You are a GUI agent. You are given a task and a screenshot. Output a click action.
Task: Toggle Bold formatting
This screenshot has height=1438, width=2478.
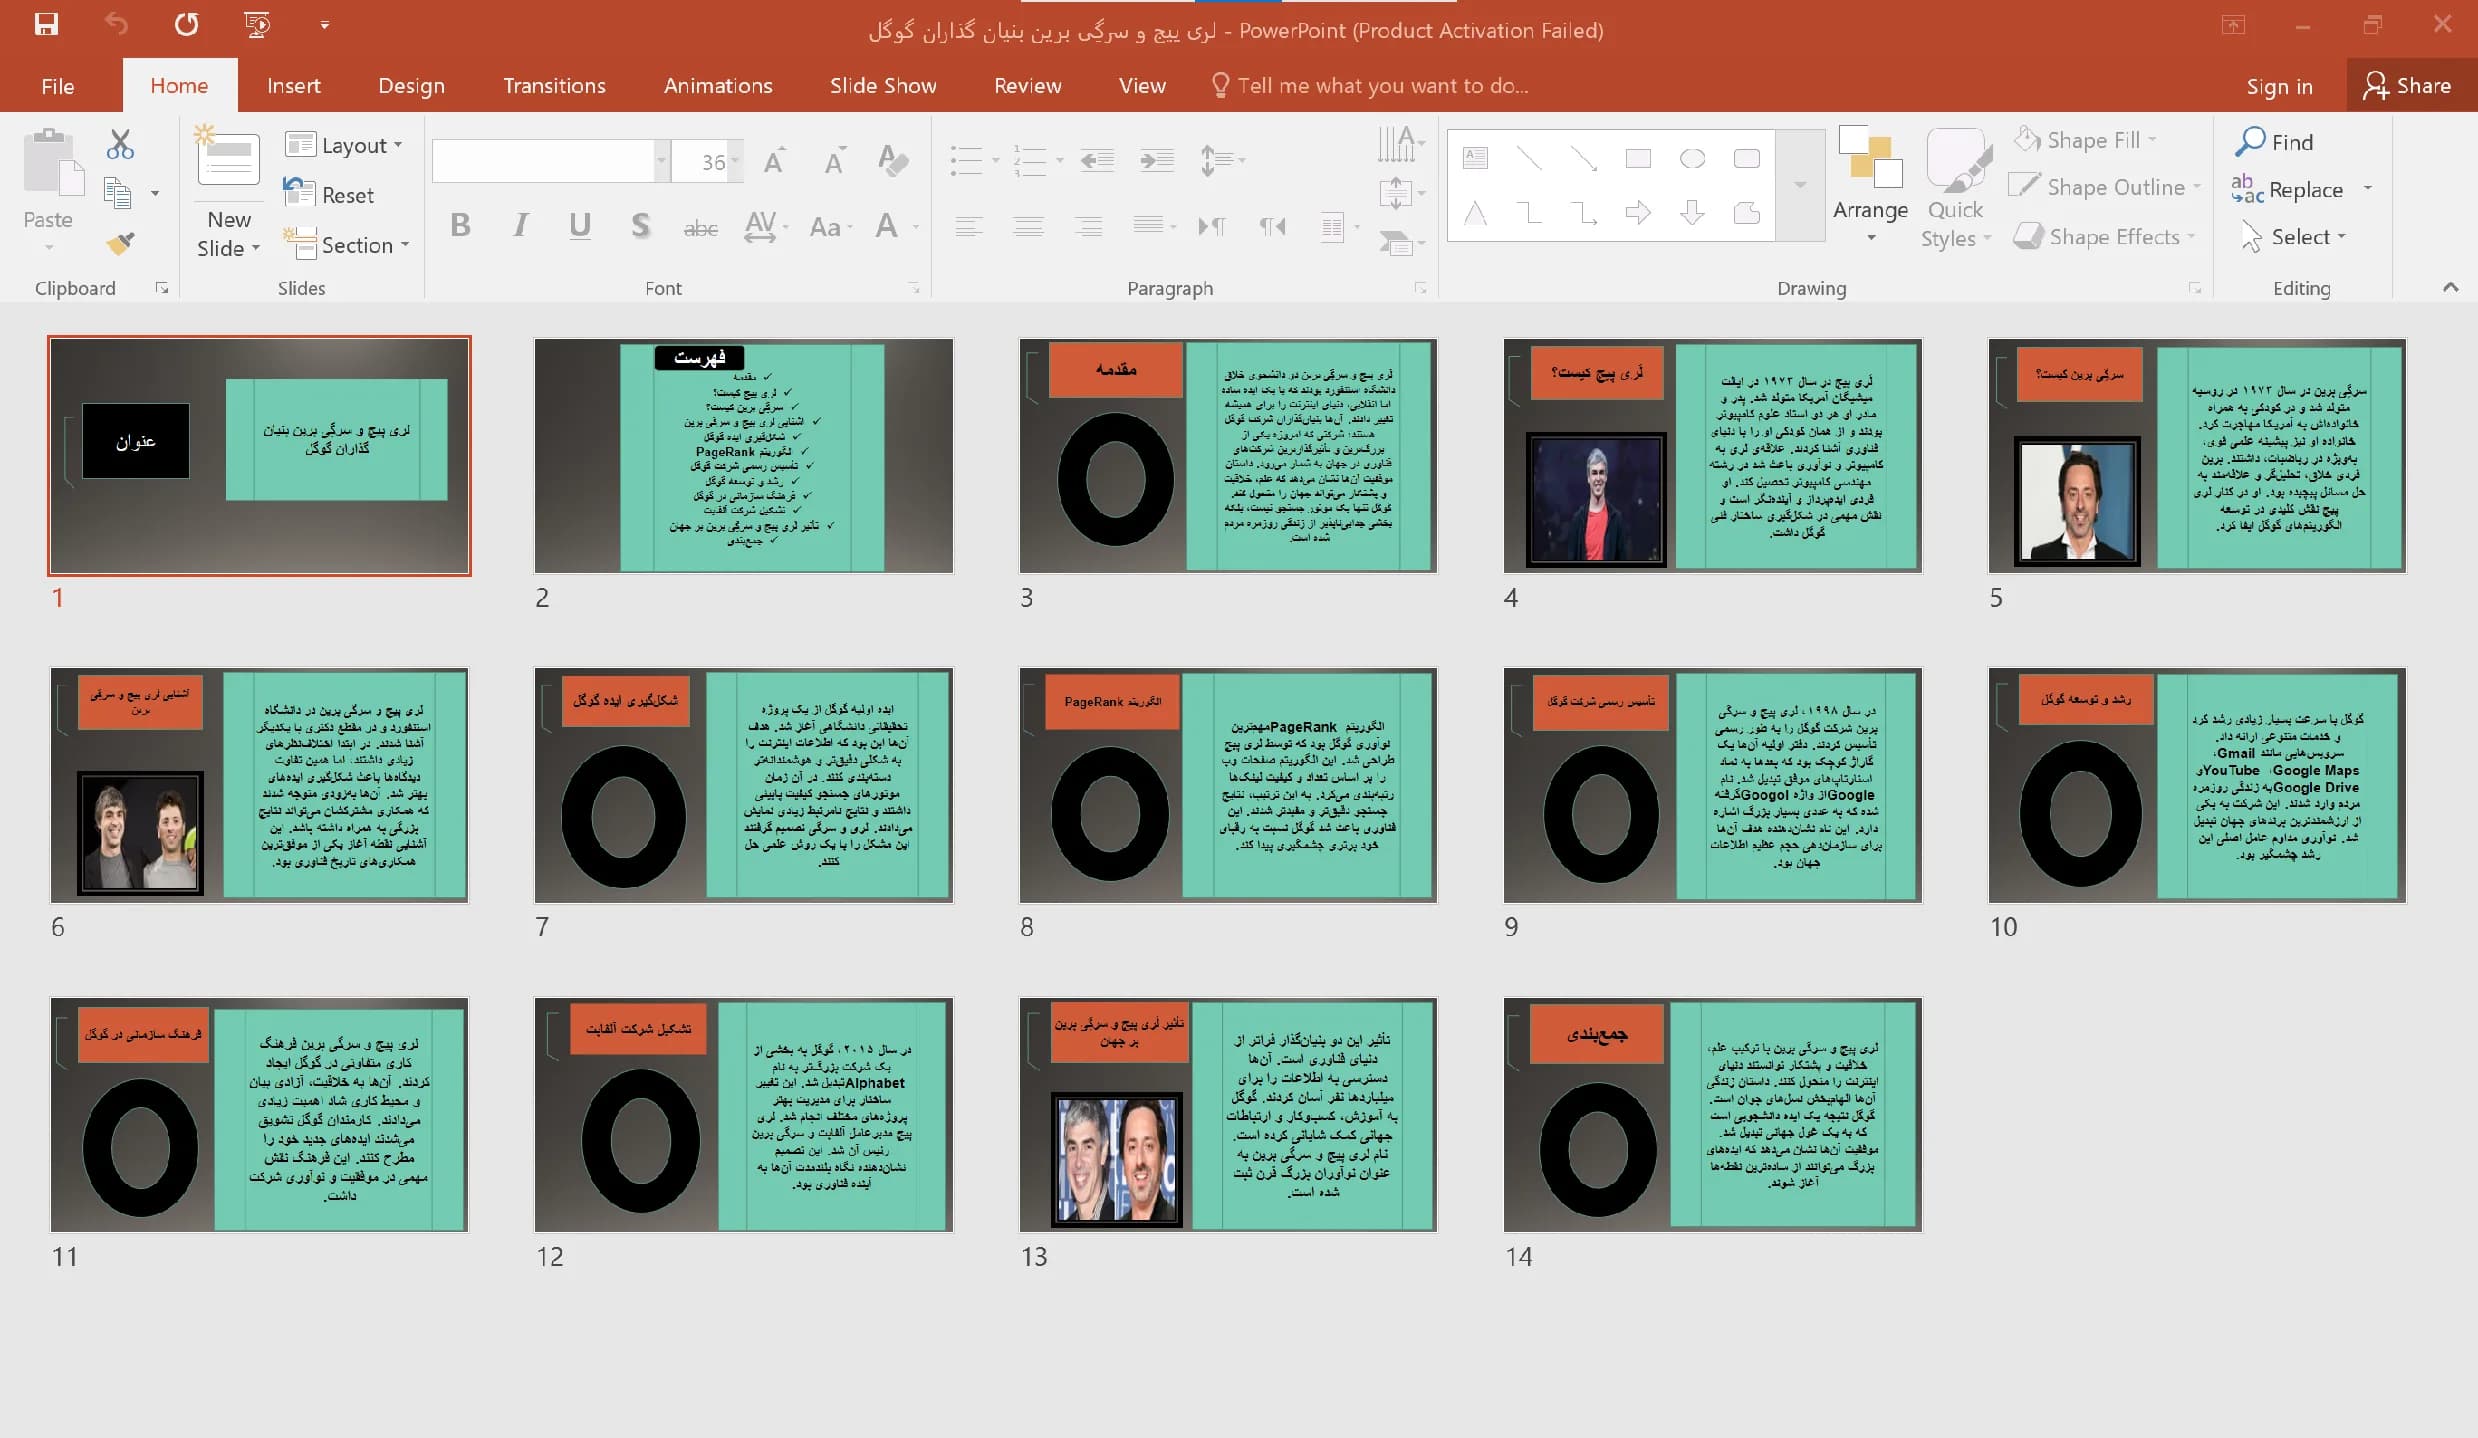(460, 226)
